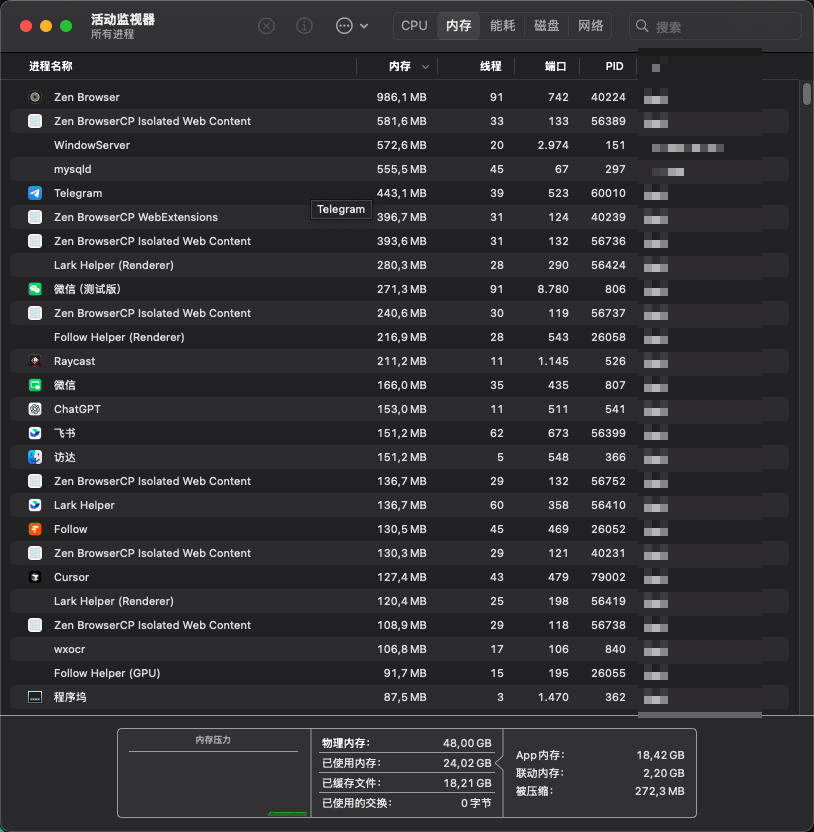Image resolution: width=814 pixels, height=832 pixels.
Task: Click the 搜索 search field
Action: 715,26
